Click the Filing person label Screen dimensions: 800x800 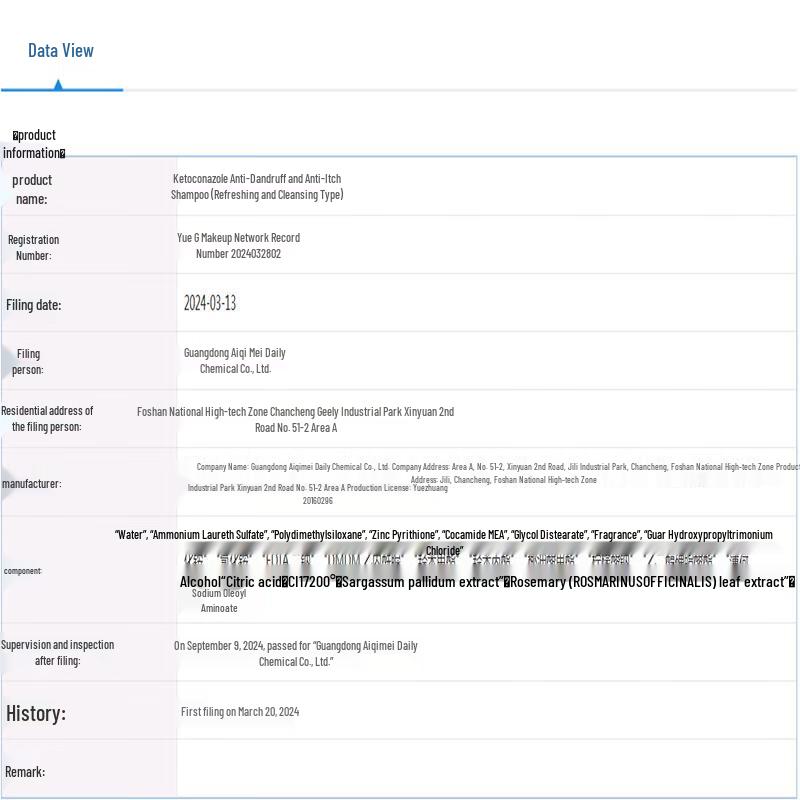click(28, 361)
